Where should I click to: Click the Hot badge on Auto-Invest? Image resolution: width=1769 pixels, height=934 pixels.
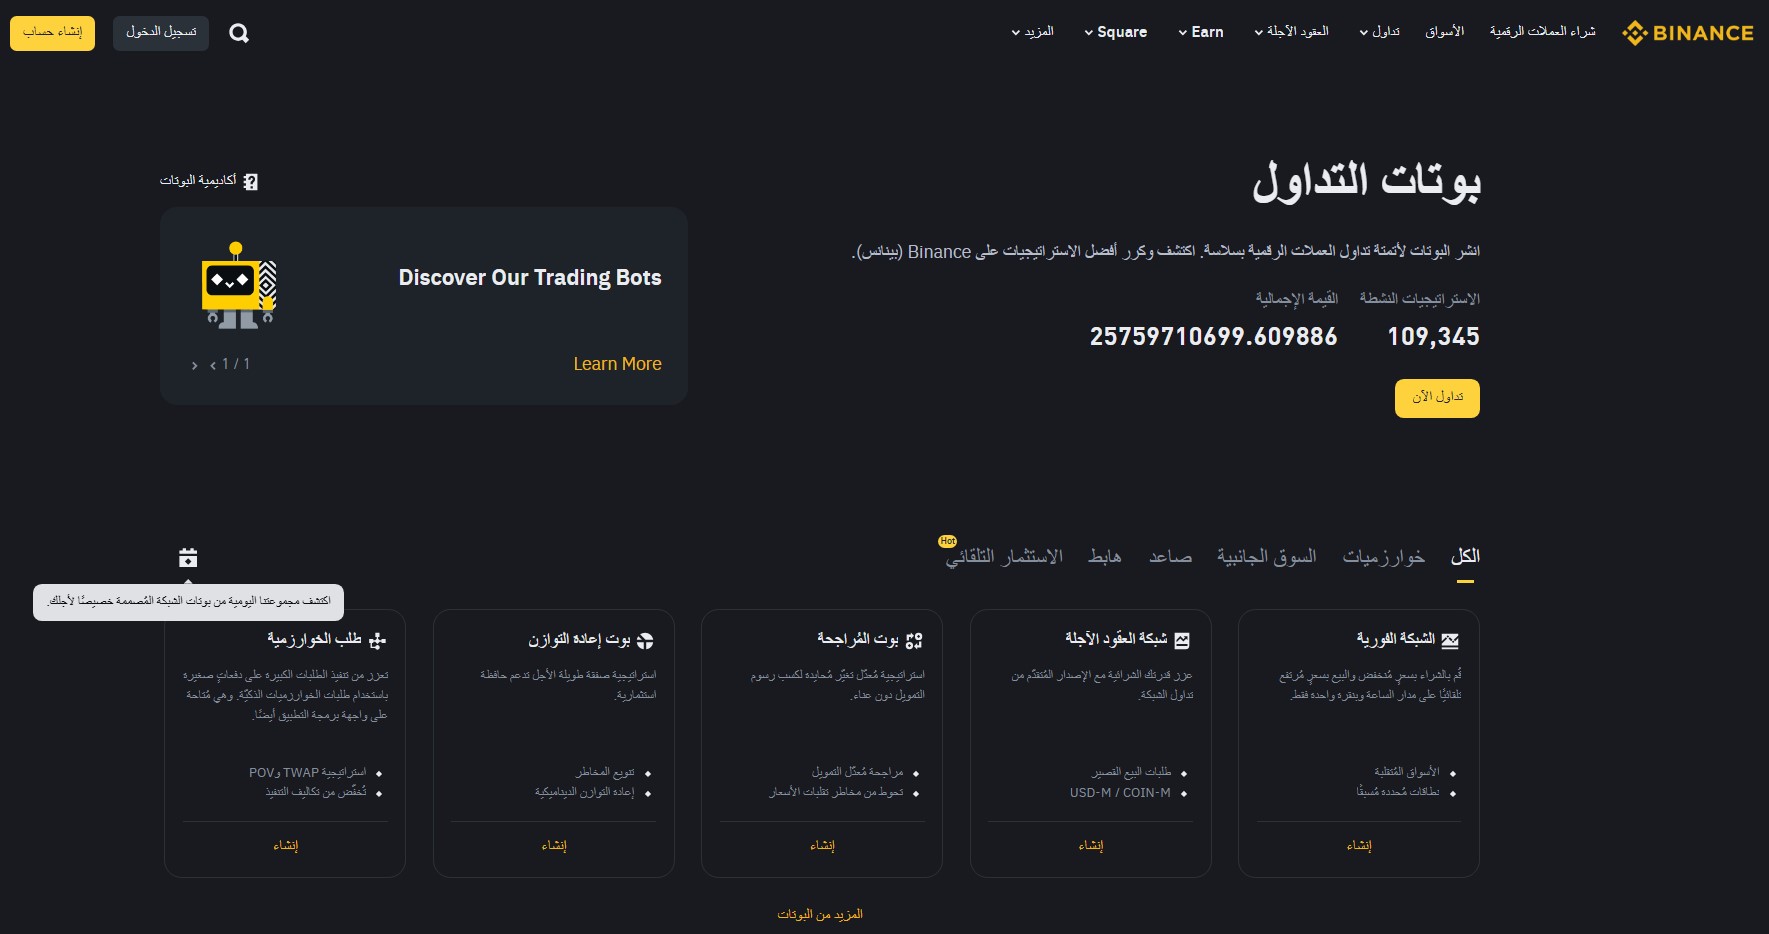point(947,541)
